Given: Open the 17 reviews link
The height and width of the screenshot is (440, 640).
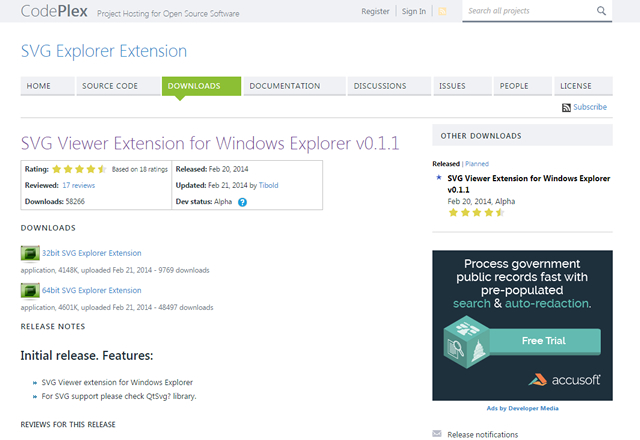Looking at the screenshot, I should click(78, 185).
